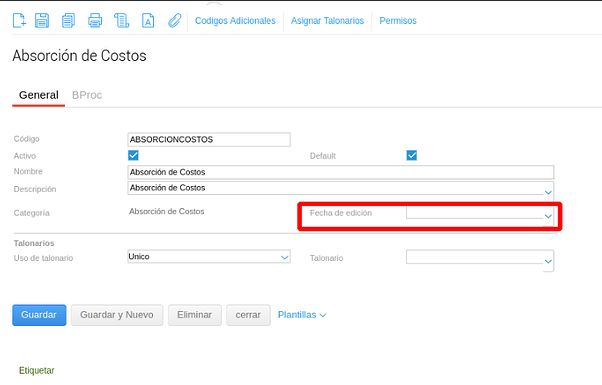Click the paperclip attachments icon
This screenshot has width=602, height=385.
(175, 20)
